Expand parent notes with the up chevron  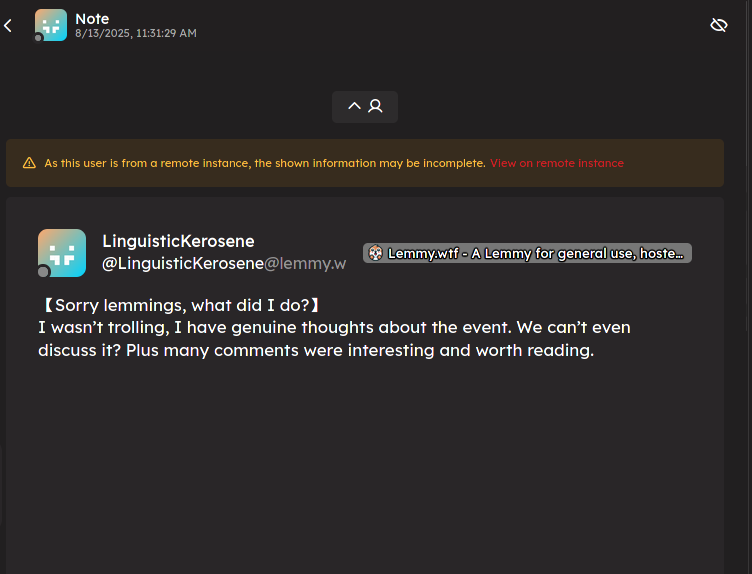(354, 106)
